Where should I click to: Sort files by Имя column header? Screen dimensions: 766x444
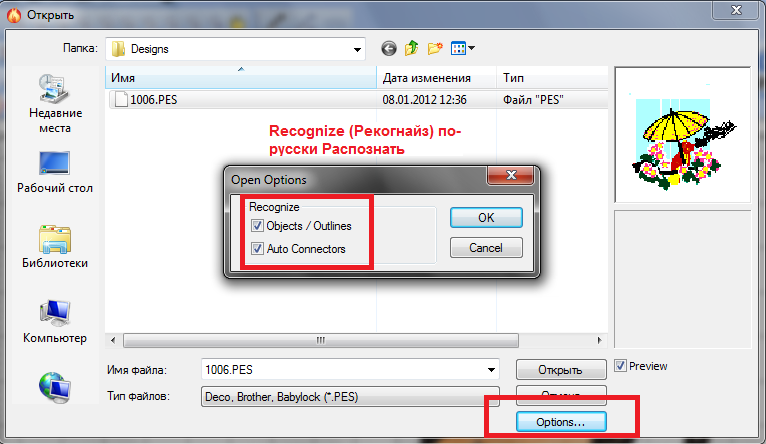(241, 78)
